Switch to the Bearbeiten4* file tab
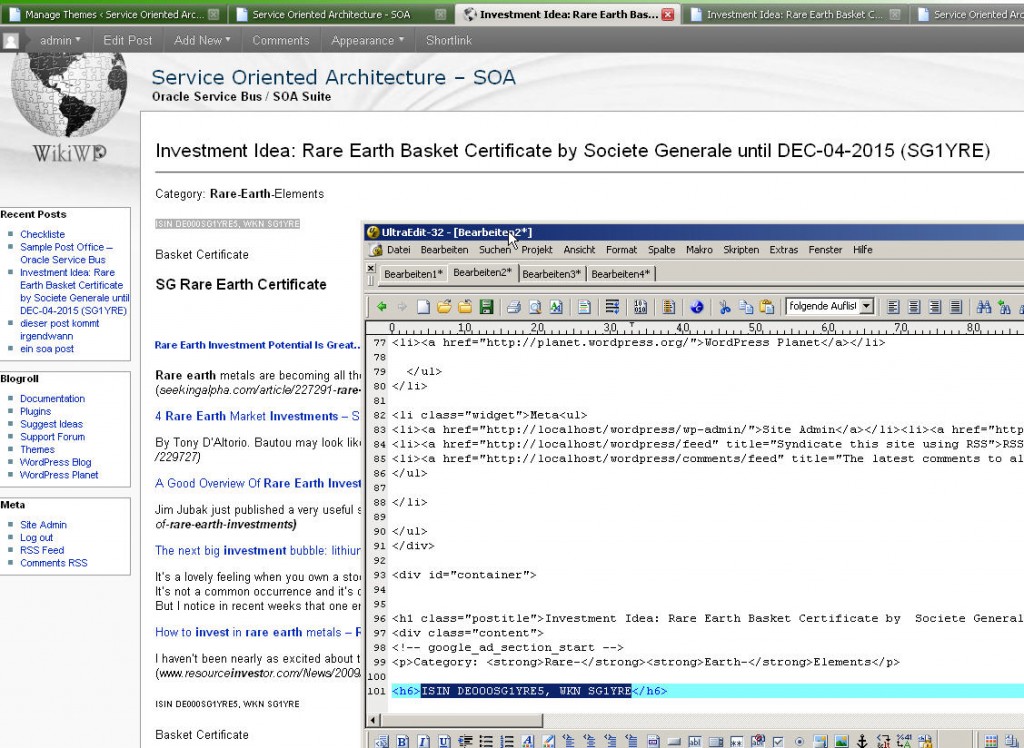1024x748 pixels. pyautogui.click(x=620, y=274)
